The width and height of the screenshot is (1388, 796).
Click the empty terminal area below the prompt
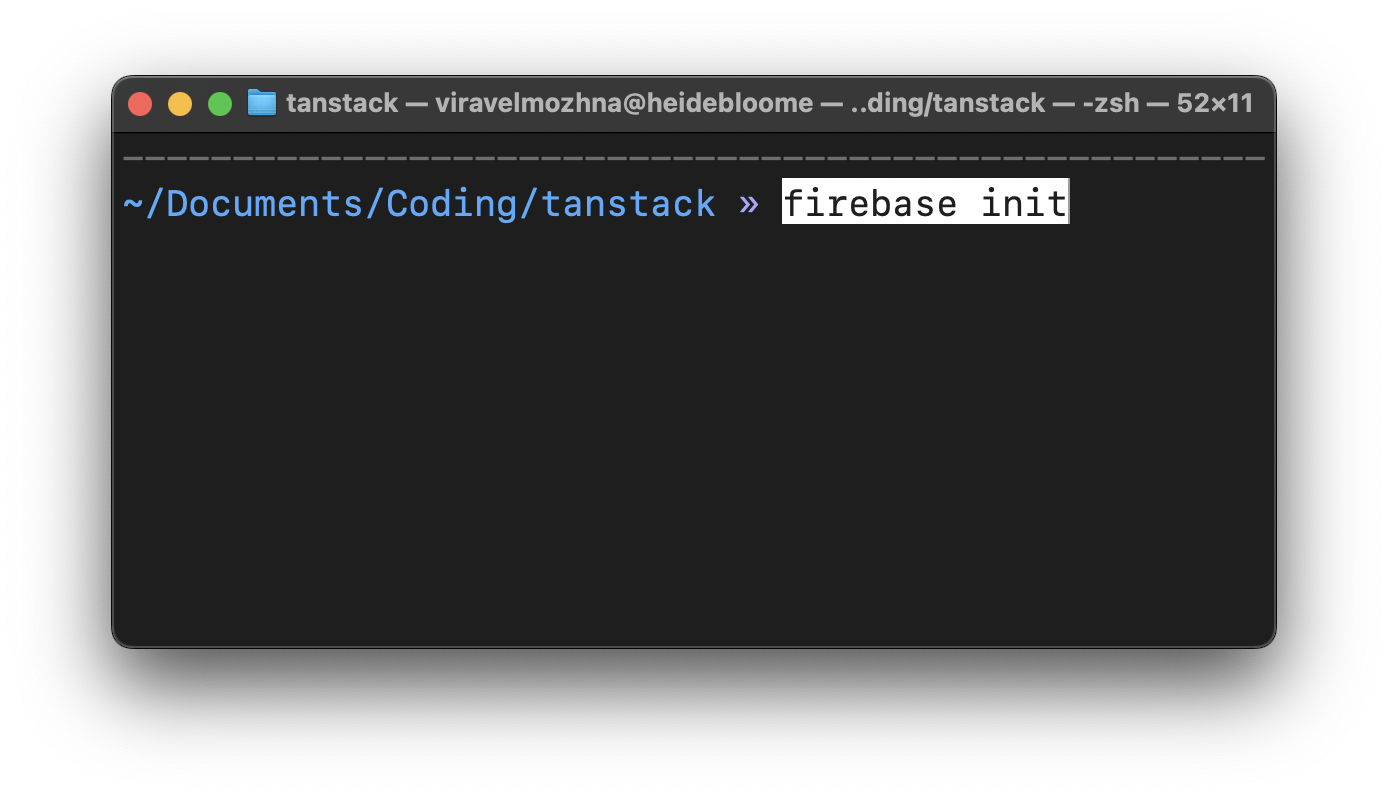(690, 430)
